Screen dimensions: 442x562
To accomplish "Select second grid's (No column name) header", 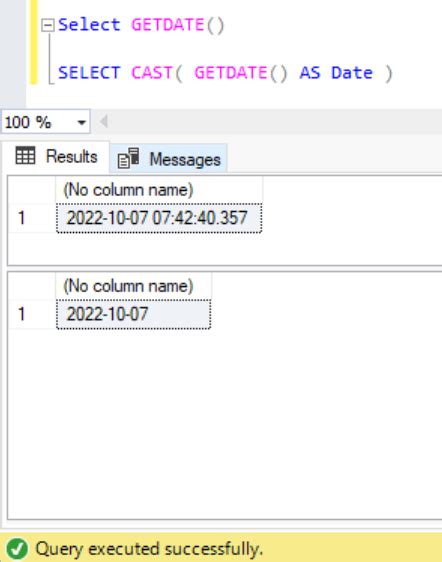I will click(133, 286).
